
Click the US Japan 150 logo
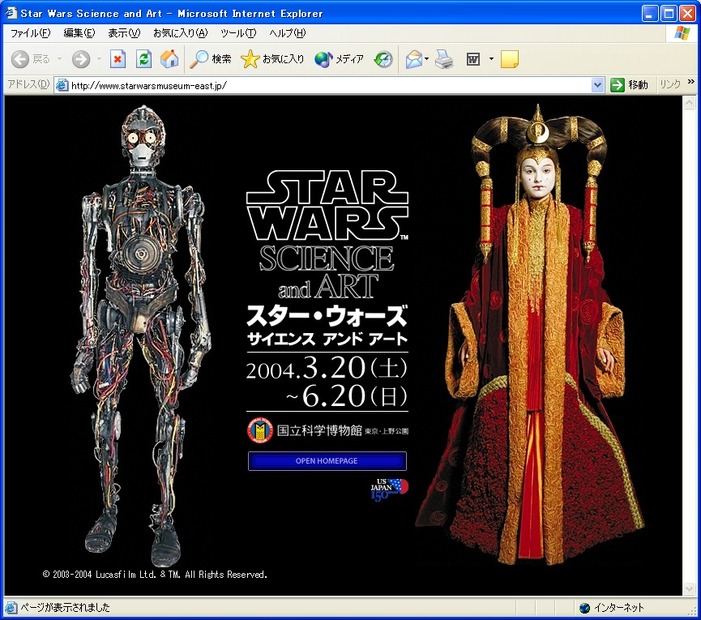pyautogui.click(x=389, y=490)
